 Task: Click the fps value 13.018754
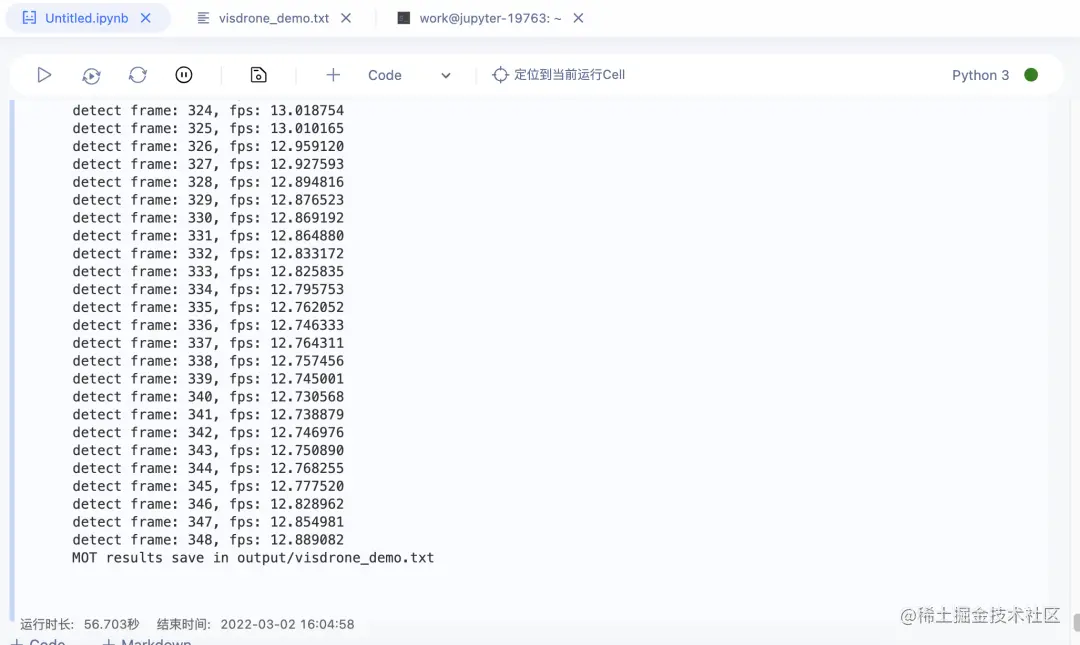307,110
